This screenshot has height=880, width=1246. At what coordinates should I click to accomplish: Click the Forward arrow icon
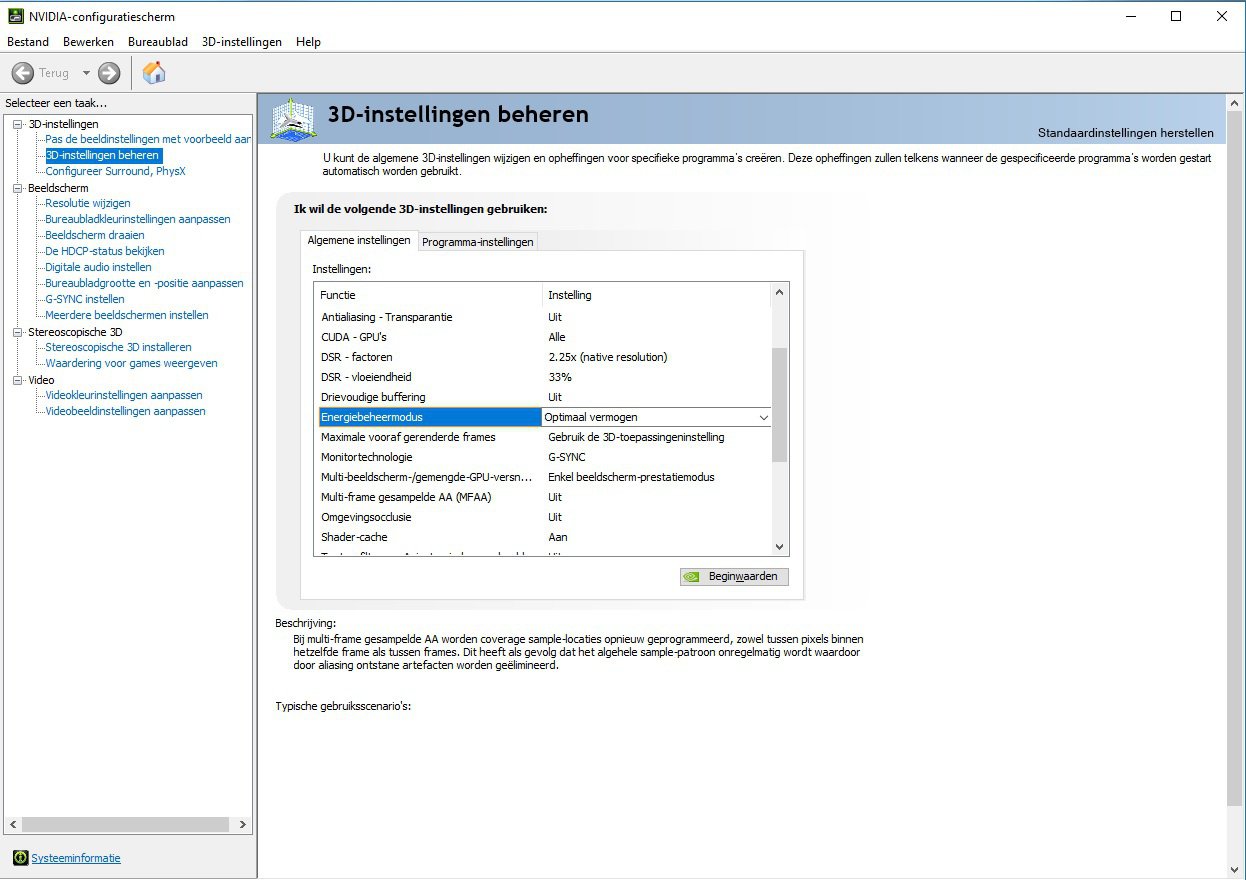(109, 73)
